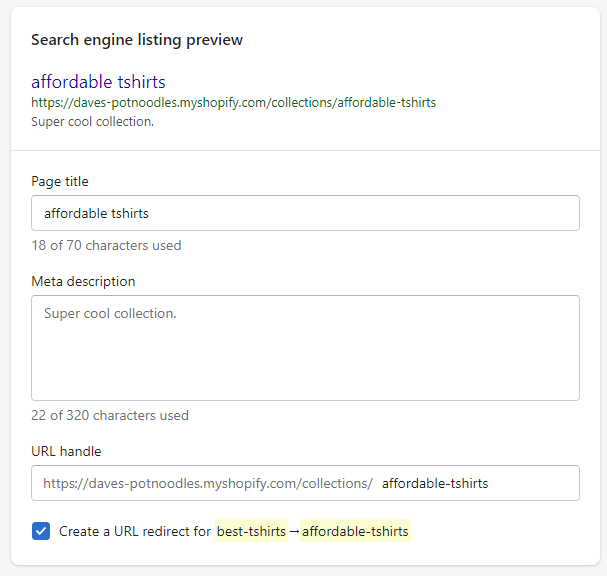Viewport: 607px width, 576px height.
Task: Click the grey preview description under the URL
Action: pos(93,122)
